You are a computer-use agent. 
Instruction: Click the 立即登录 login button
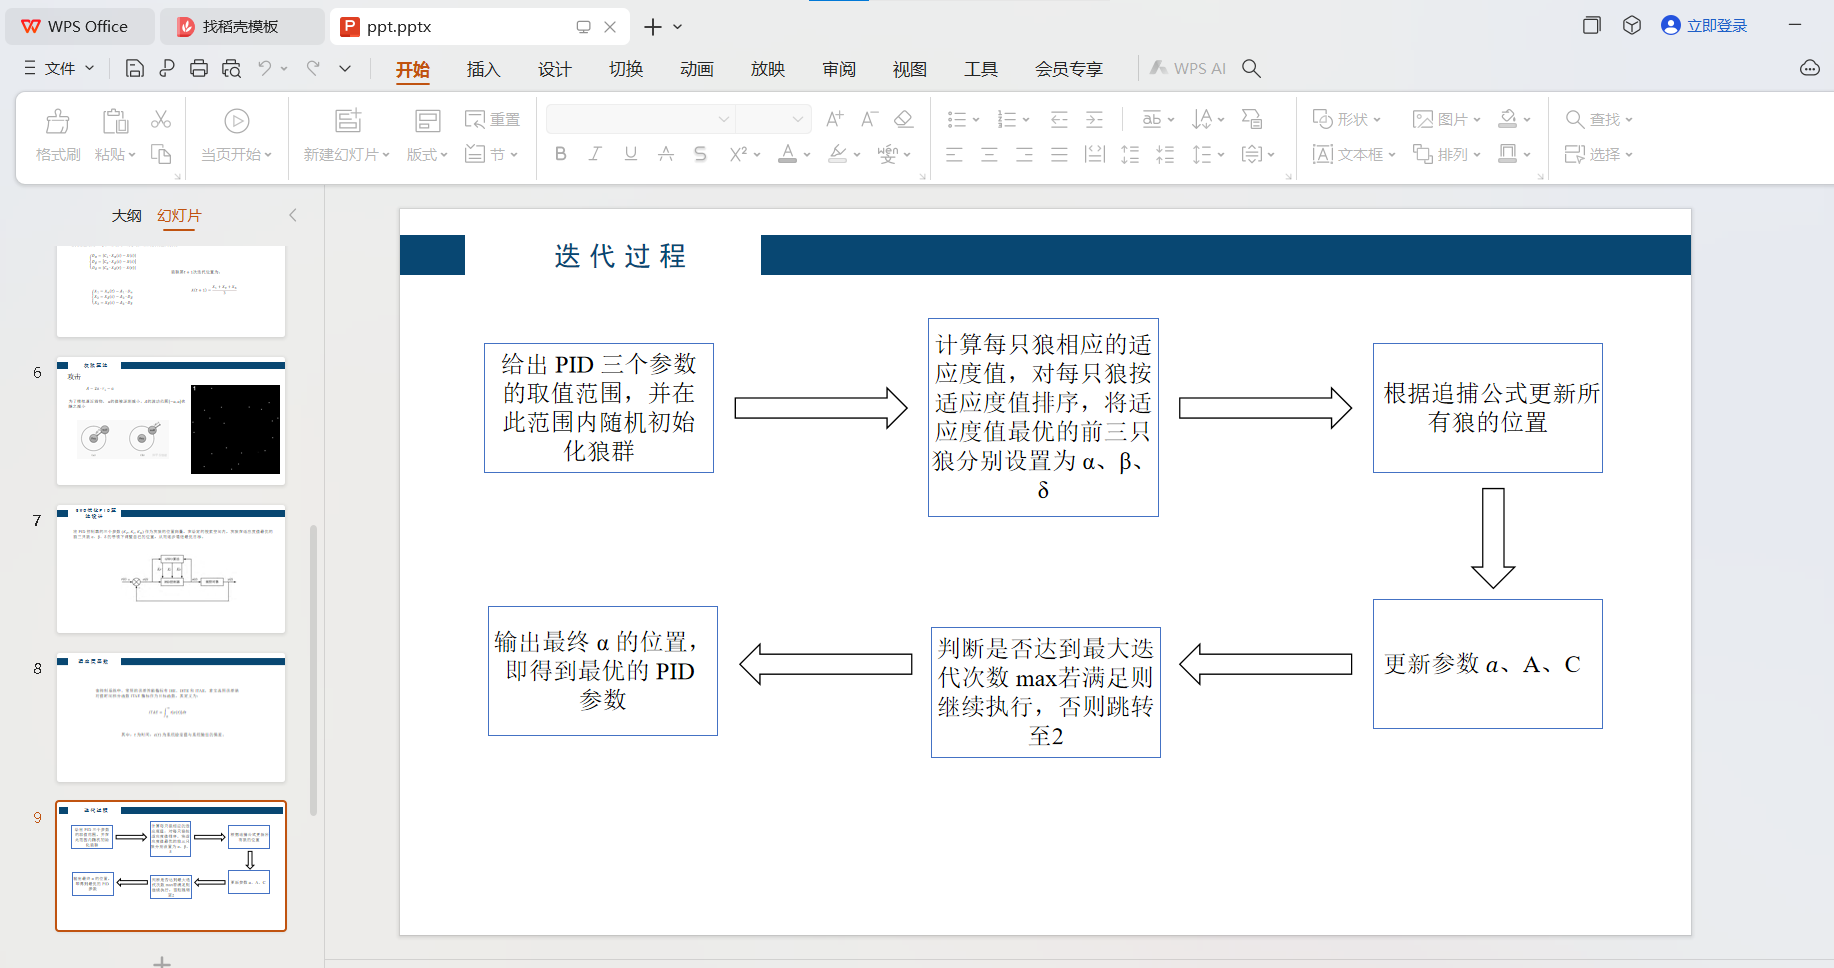pos(1704,26)
